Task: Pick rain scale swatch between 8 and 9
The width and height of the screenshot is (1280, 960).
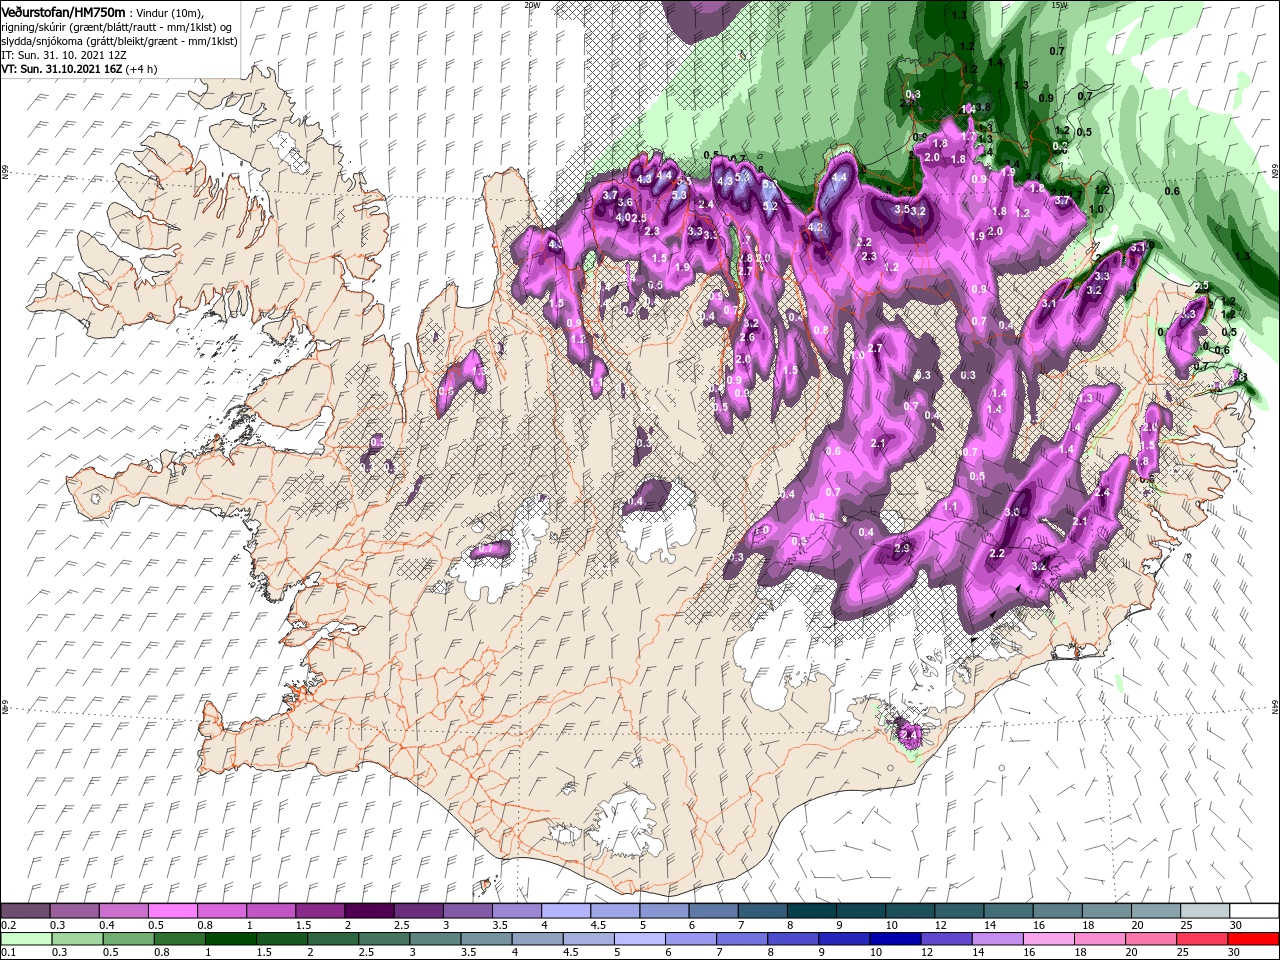Action: [791, 939]
